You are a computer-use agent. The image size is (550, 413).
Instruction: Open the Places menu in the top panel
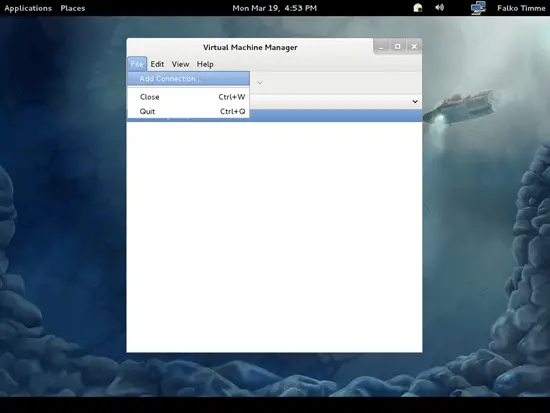[73, 8]
